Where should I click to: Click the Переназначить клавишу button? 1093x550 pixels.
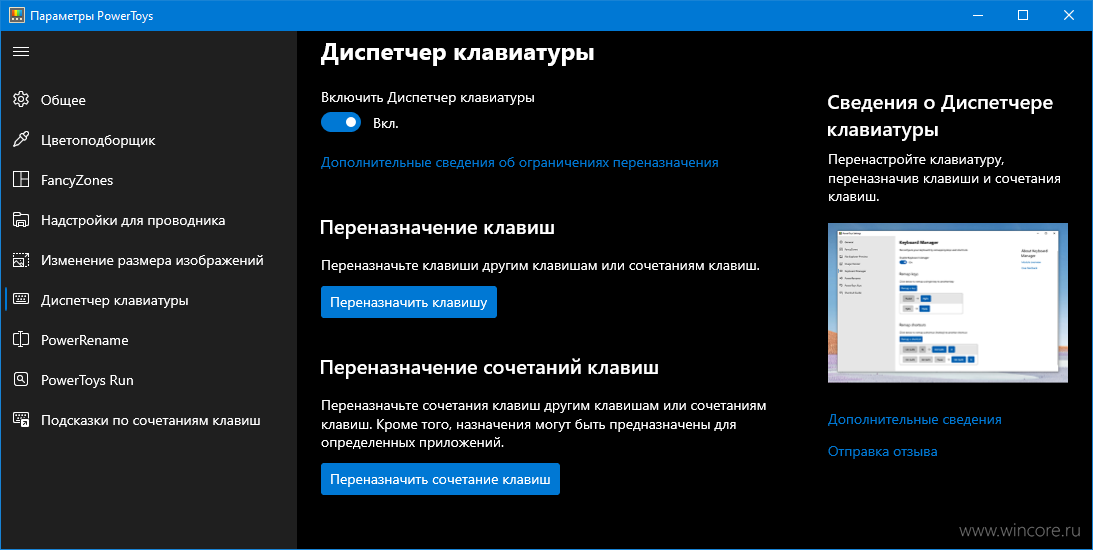(x=408, y=302)
